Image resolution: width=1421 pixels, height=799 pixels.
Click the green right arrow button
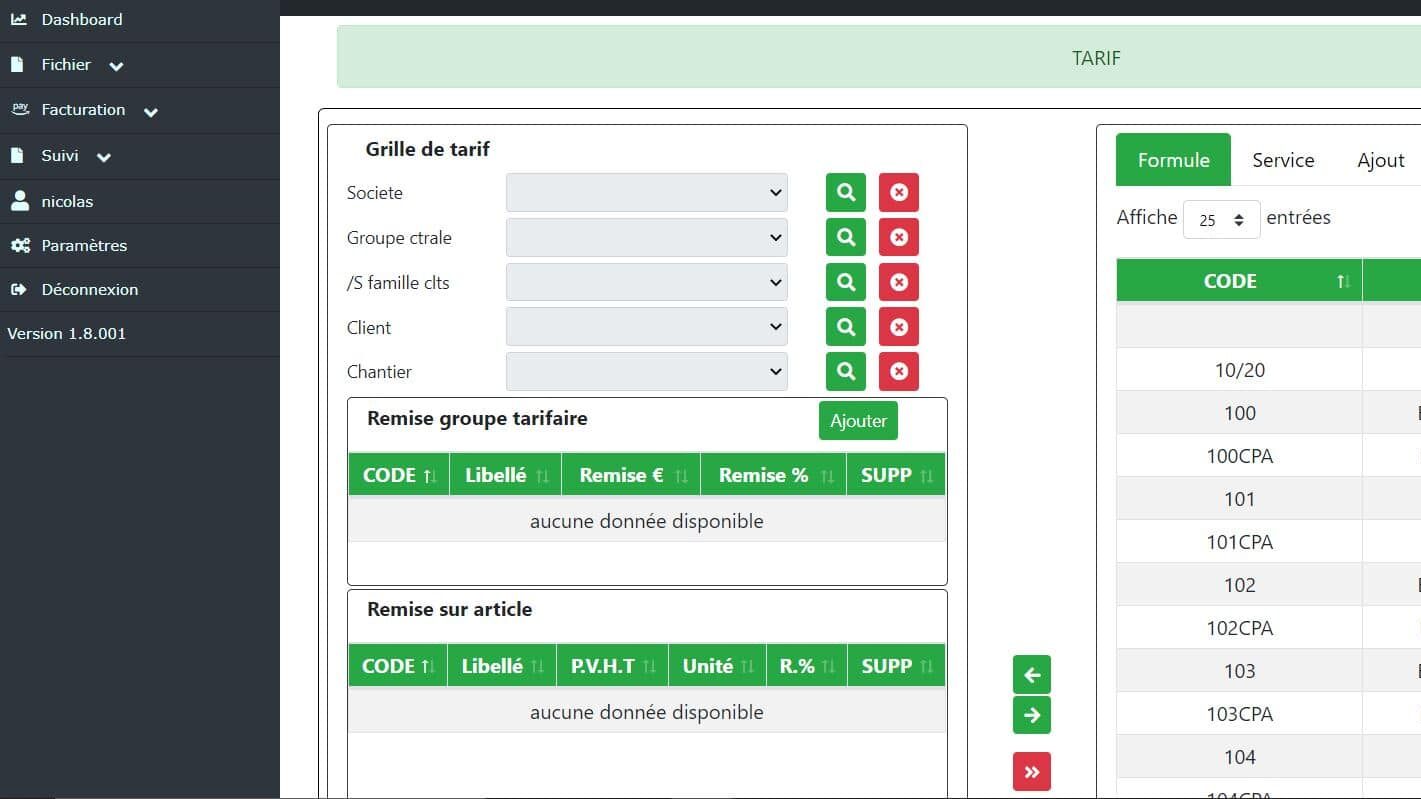[x=1032, y=715]
